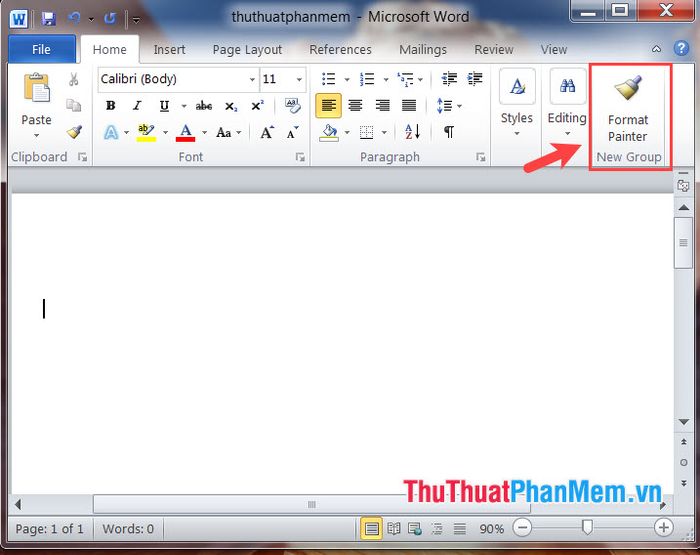Click the Shading paint bucket icon
Viewport: 700px width, 555px height.
[329, 133]
